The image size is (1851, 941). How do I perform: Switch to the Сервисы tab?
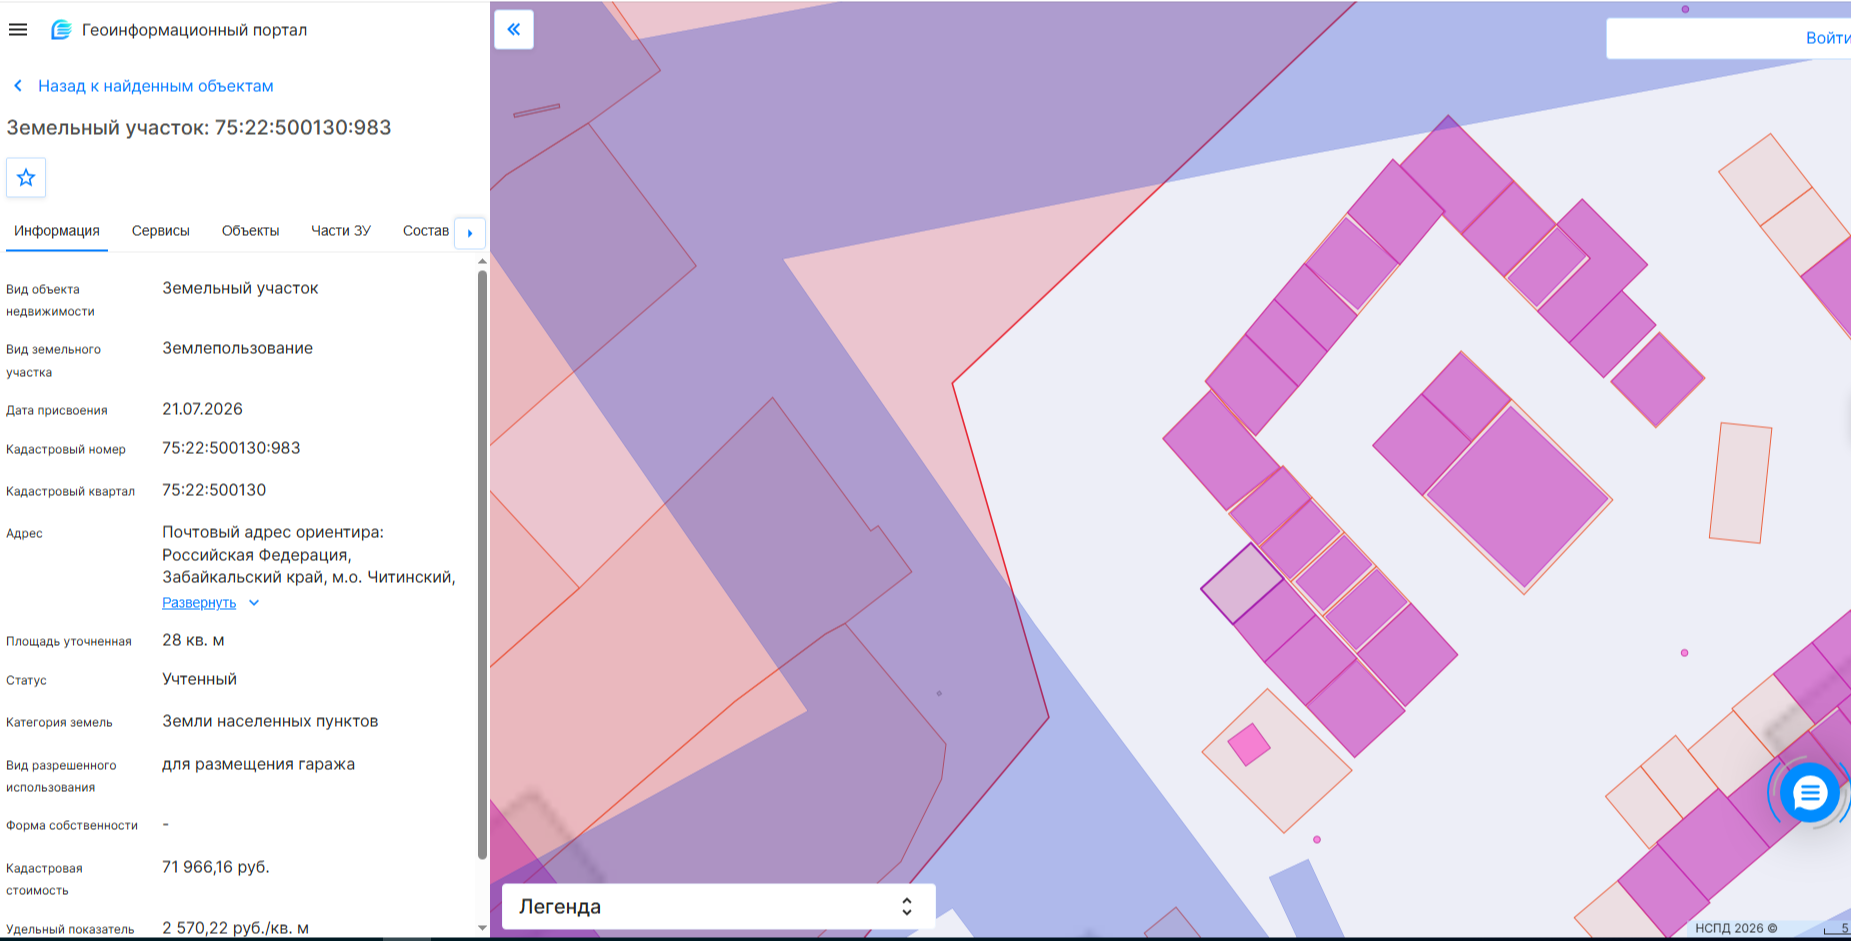160,231
